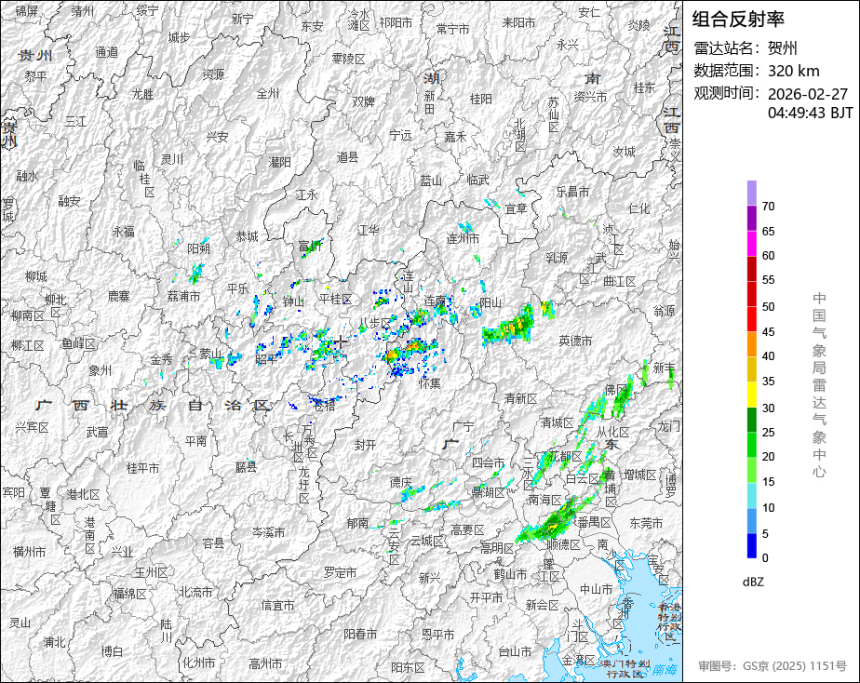Click the blue 0–5 dBZ legend swatch
860x683 pixels.
tap(751, 546)
